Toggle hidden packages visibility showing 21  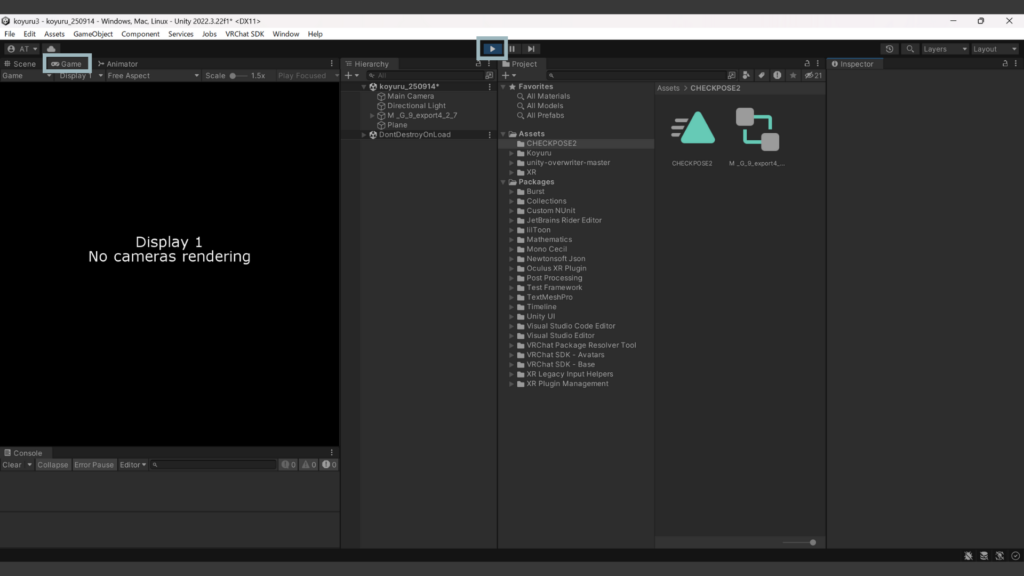coord(814,75)
